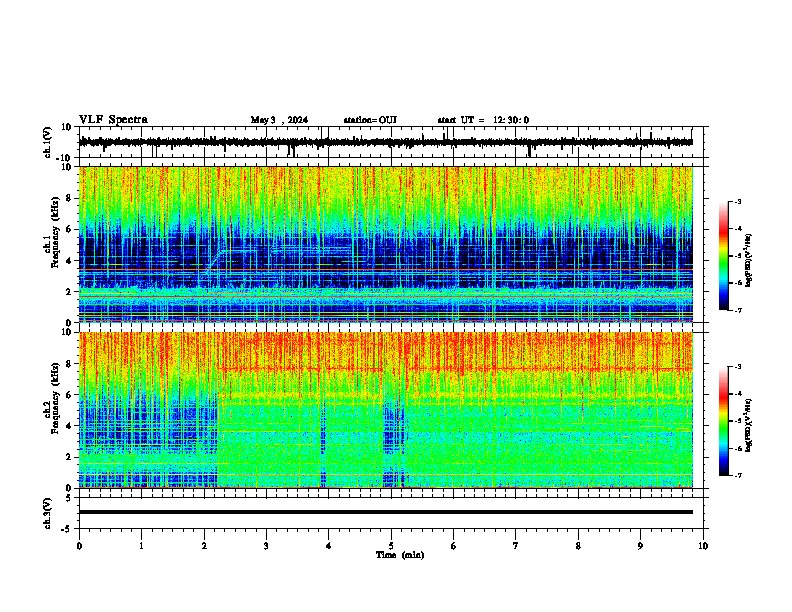This screenshot has height=612, width=792.
Task: Click the ch.2 spectrogram "4" kHz tick
Action: (69, 426)
